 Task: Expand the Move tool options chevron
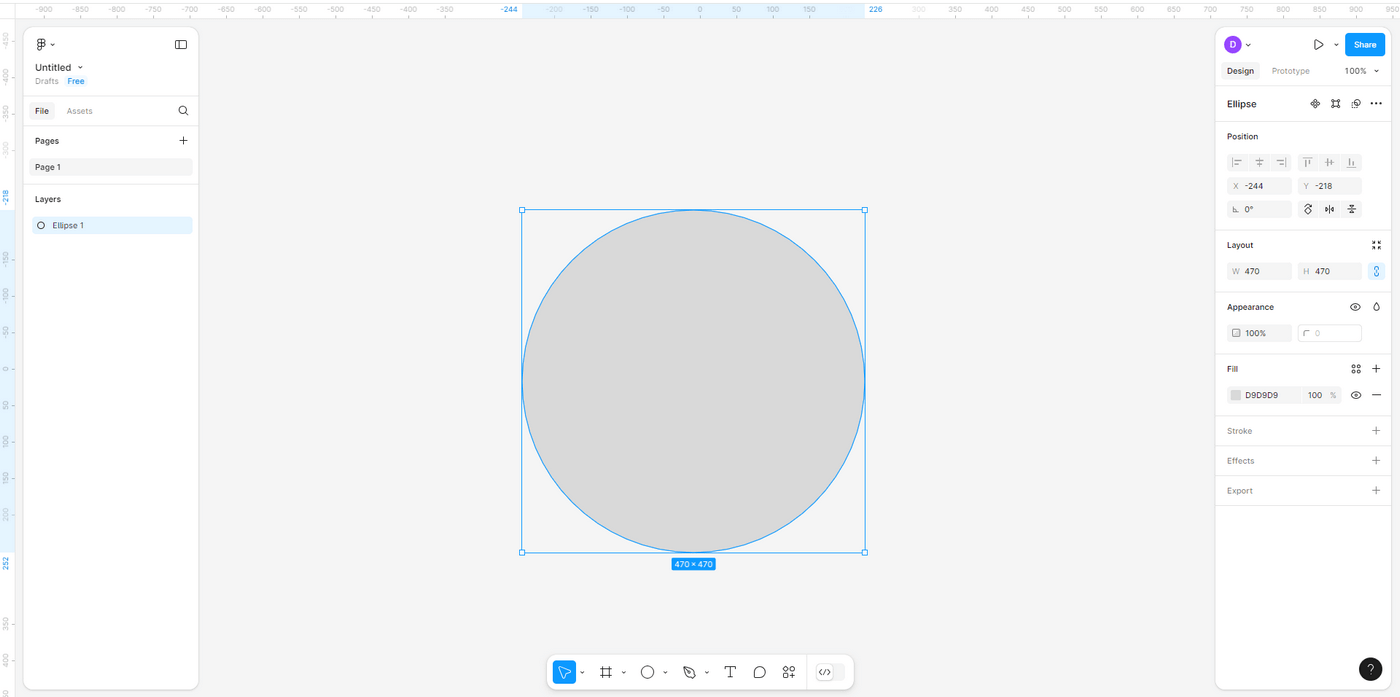pyautogui.click(x=582, y=672)
